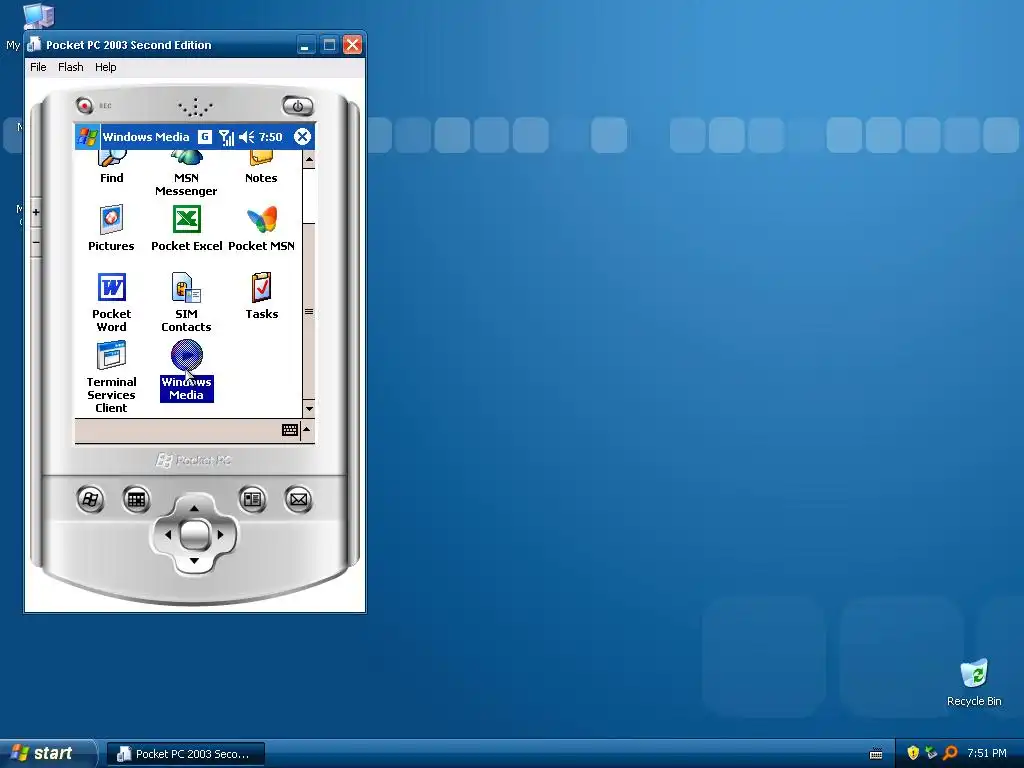Click the program list scroll up arrow
Viewport: 1024px width, 768px height.
[x=309, y=159]
